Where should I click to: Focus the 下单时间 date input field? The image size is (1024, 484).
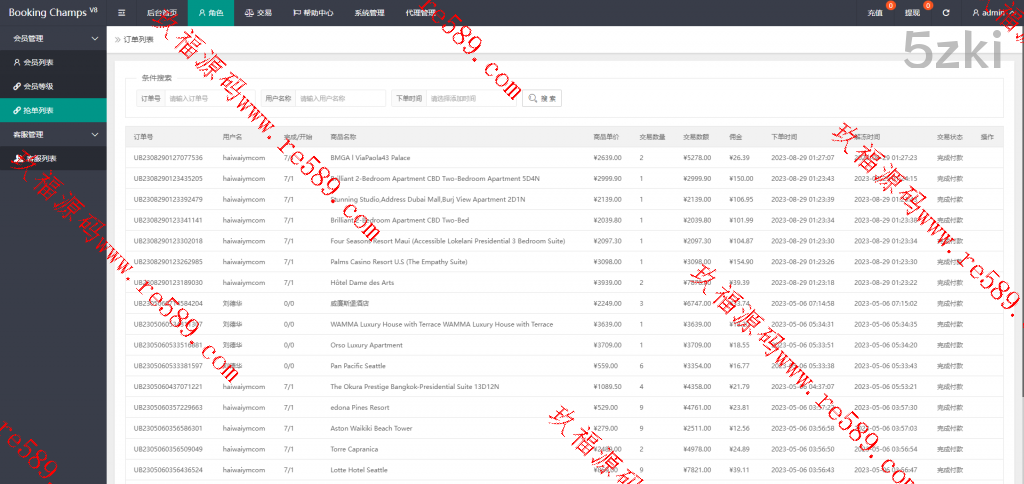coord(469,98)
